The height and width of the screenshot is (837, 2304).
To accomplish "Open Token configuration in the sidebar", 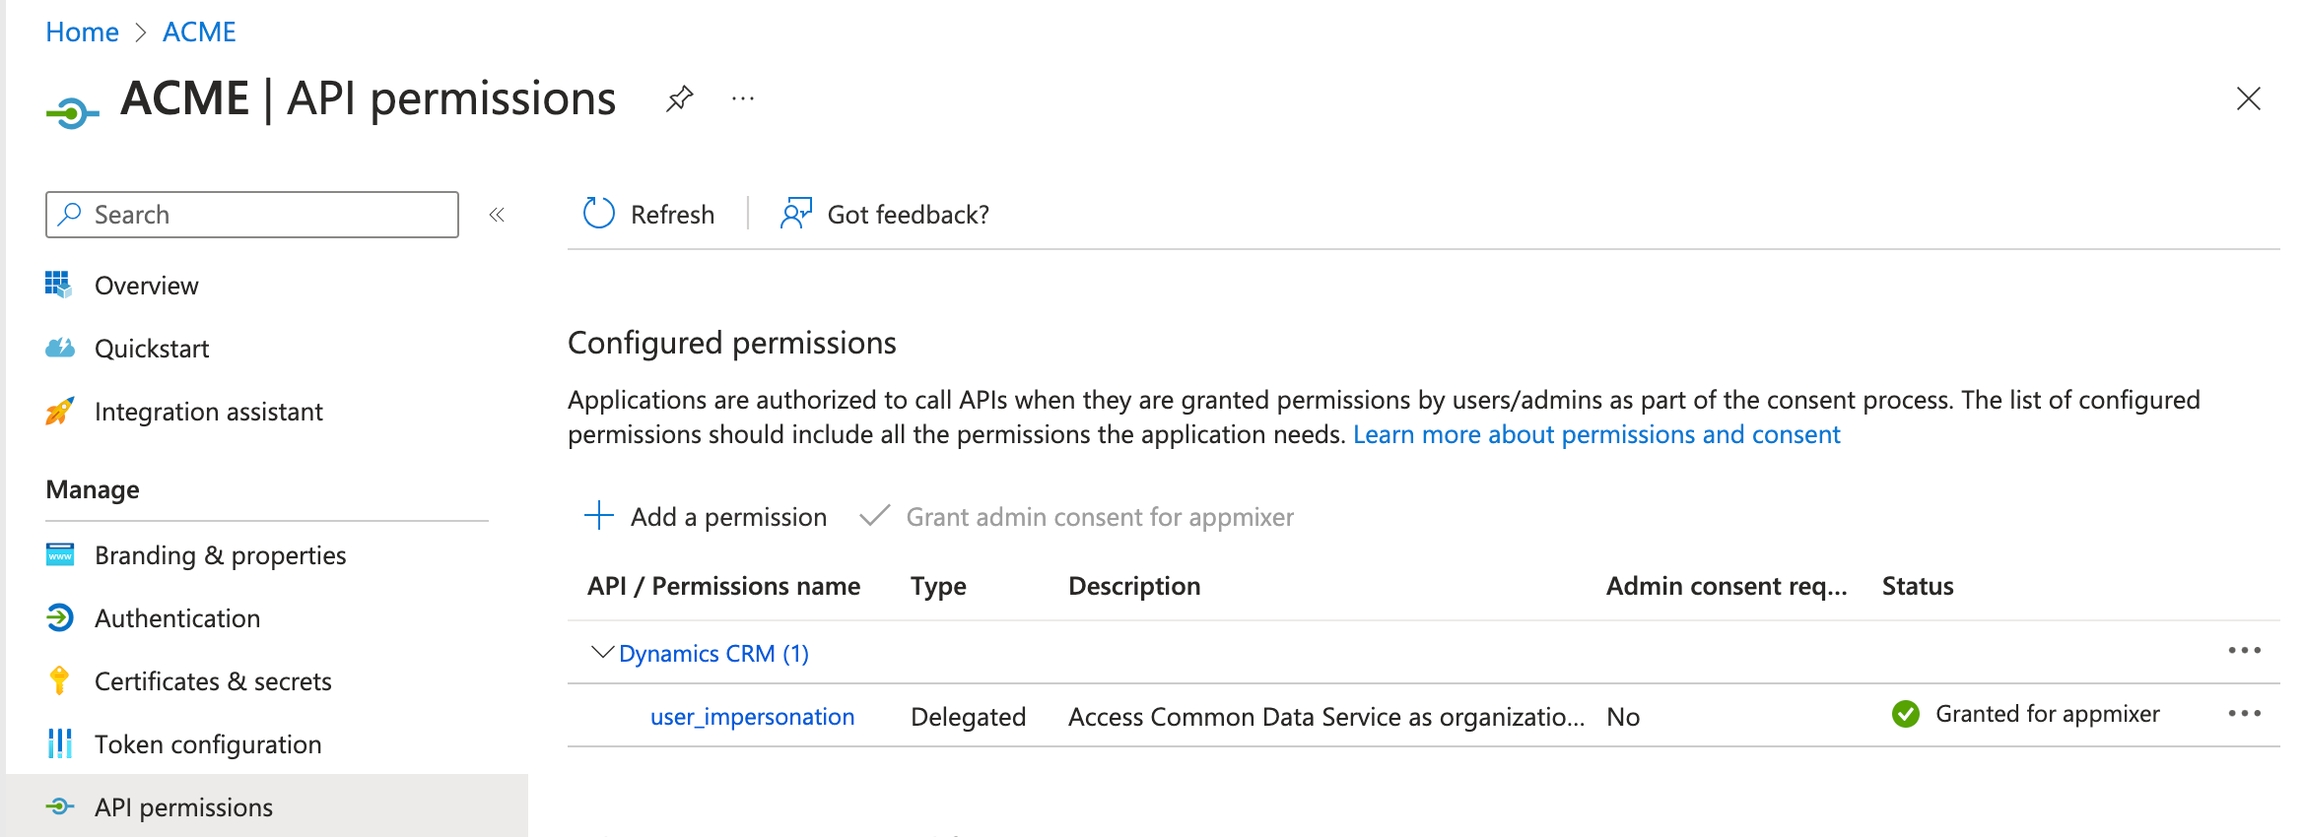I will pos(207,744).
